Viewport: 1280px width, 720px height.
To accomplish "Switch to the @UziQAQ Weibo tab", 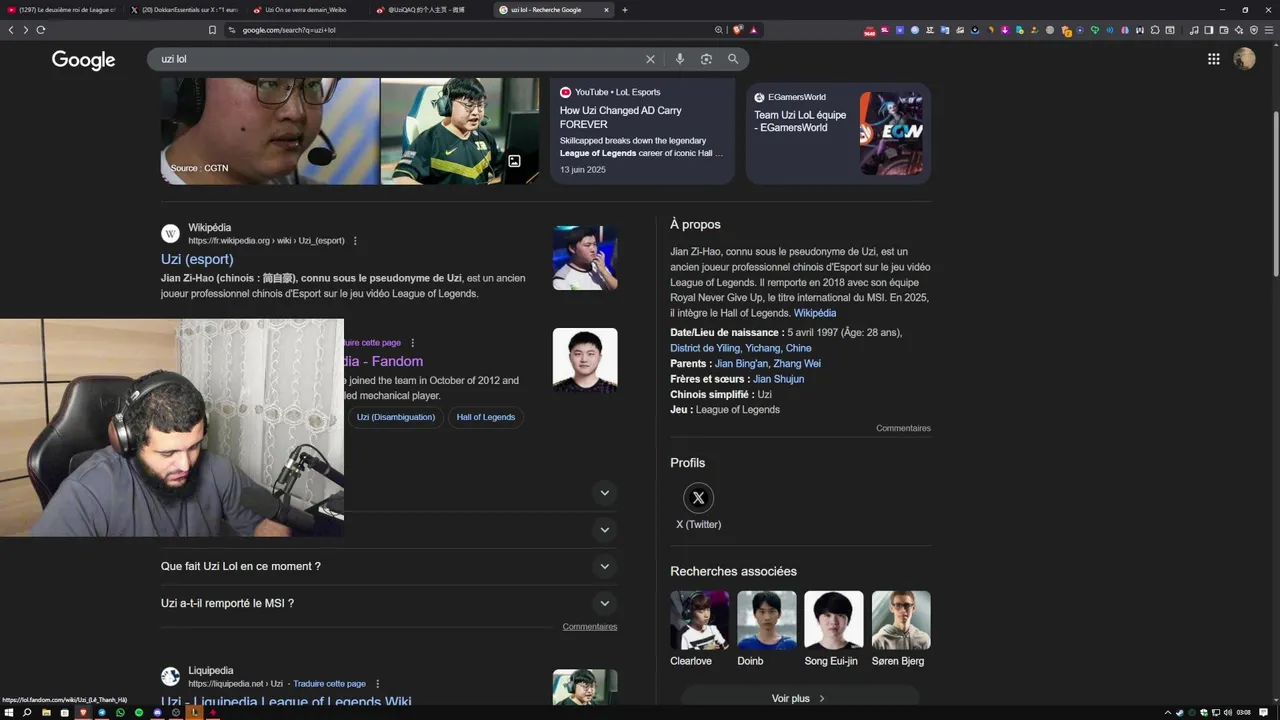I will 430,10.
